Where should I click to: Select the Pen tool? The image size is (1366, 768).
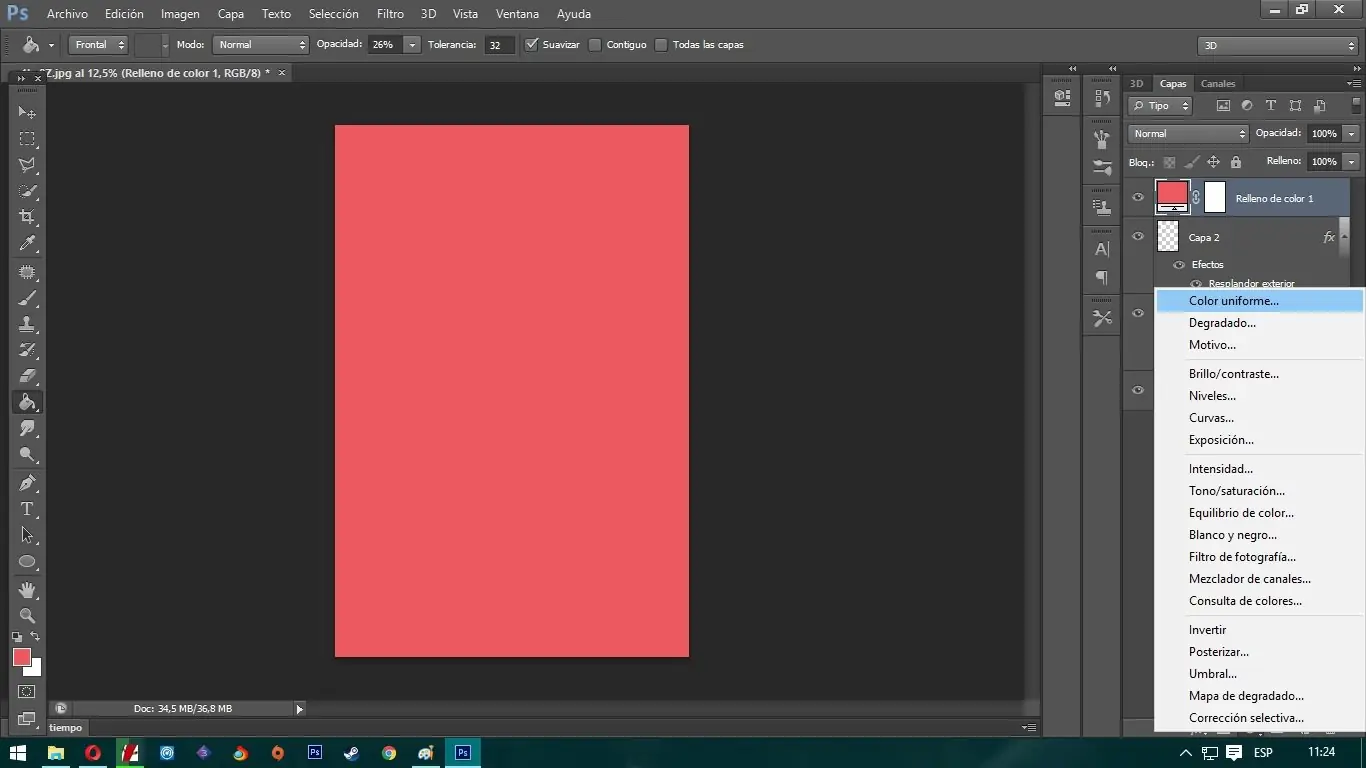coord(28,482)
